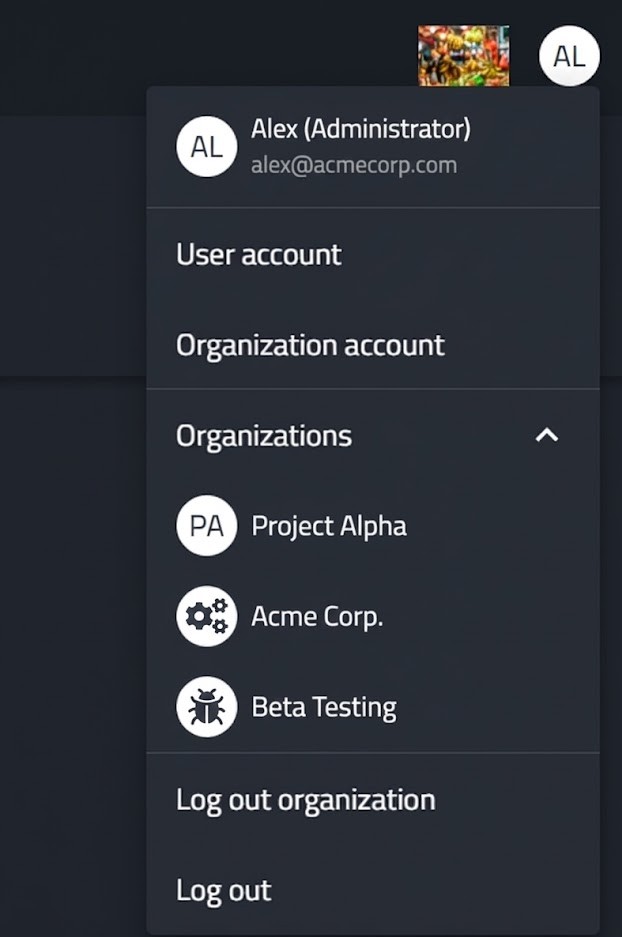Open the Organization account menu entry
Image resolution: width=622 pixels, height=937 pixels.
pos(373,345)
